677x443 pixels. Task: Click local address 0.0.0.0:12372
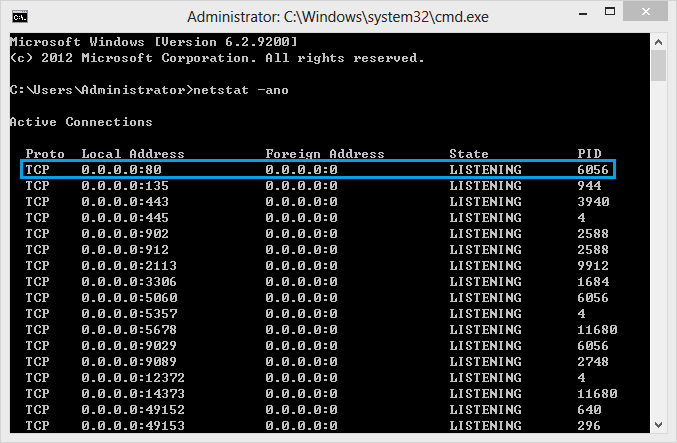pyautogui.click(x=133, y=377)
